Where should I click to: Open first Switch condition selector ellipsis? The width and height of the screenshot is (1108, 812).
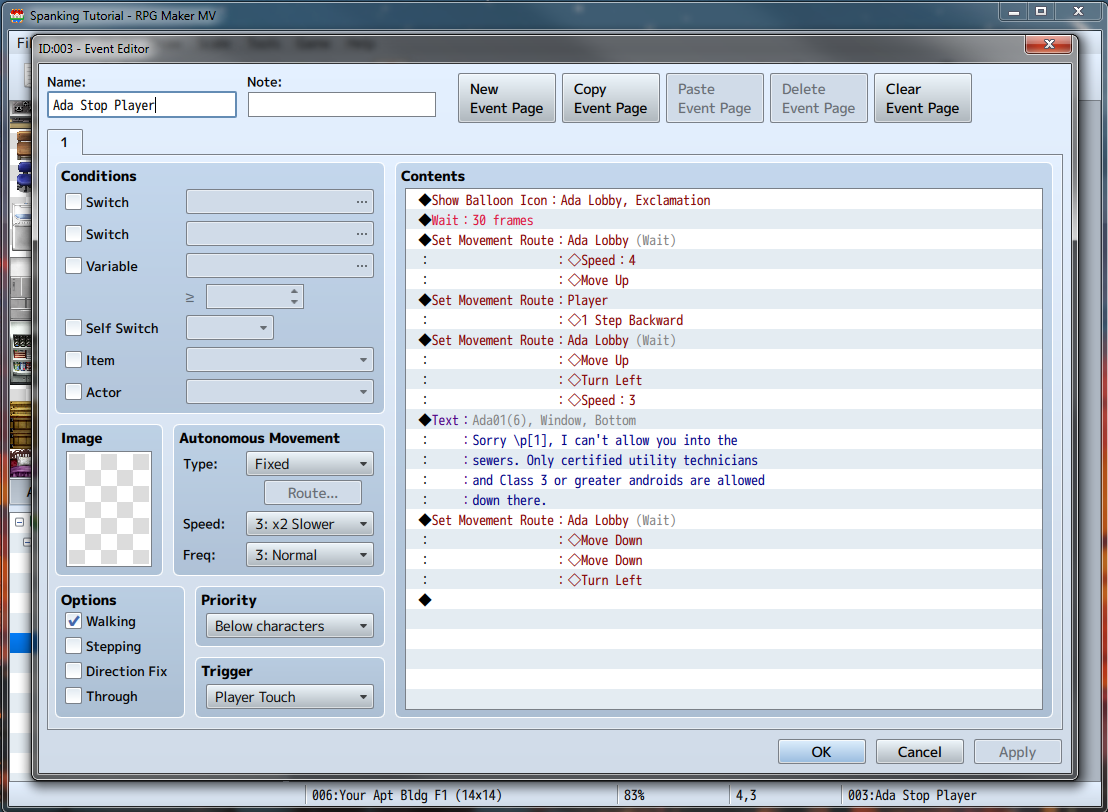click(x=361, y=201)
